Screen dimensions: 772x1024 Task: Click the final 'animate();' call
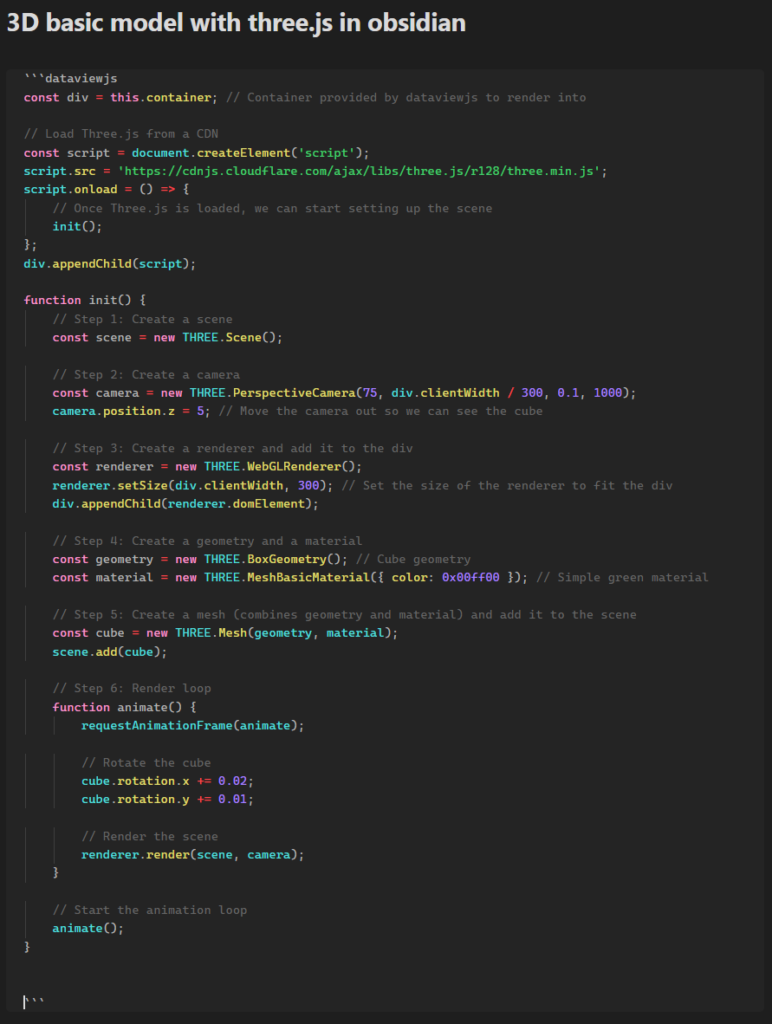click(x=88, y=929)
